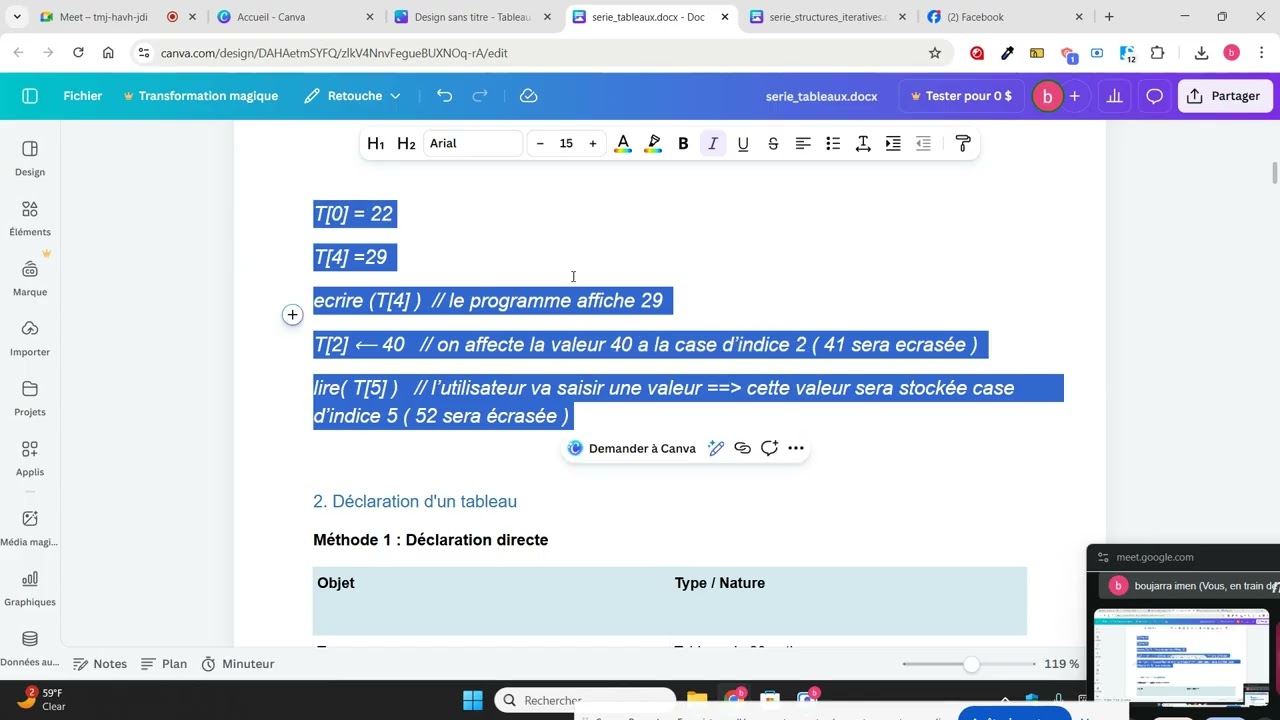Viewport: 1280px width, 720px height.
Task: Apply Heading 1 style
Action: click(376, 144)
